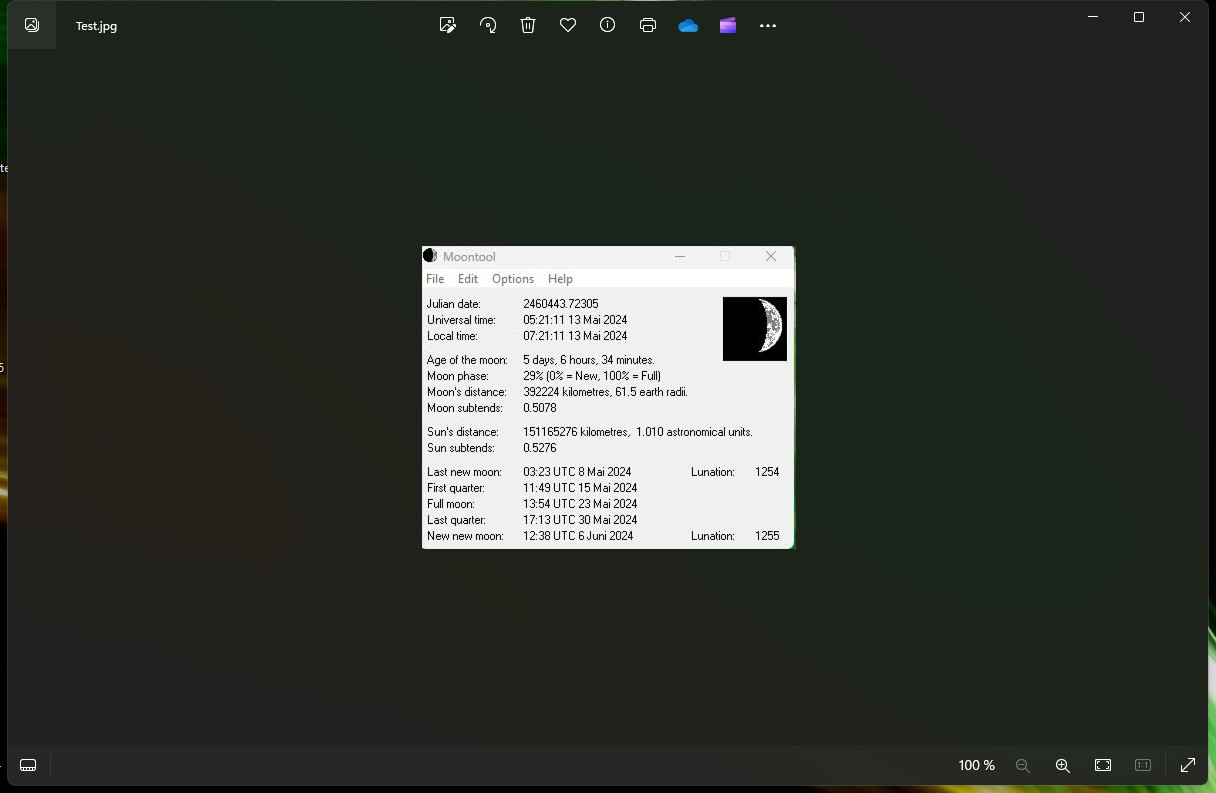Show file info panel

(608, 26)
